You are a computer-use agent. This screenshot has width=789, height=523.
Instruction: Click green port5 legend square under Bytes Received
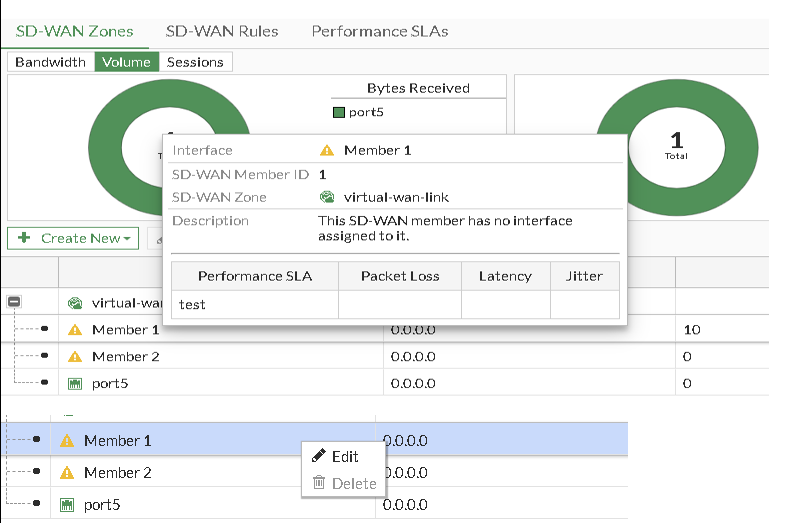(x=339, y=112)
